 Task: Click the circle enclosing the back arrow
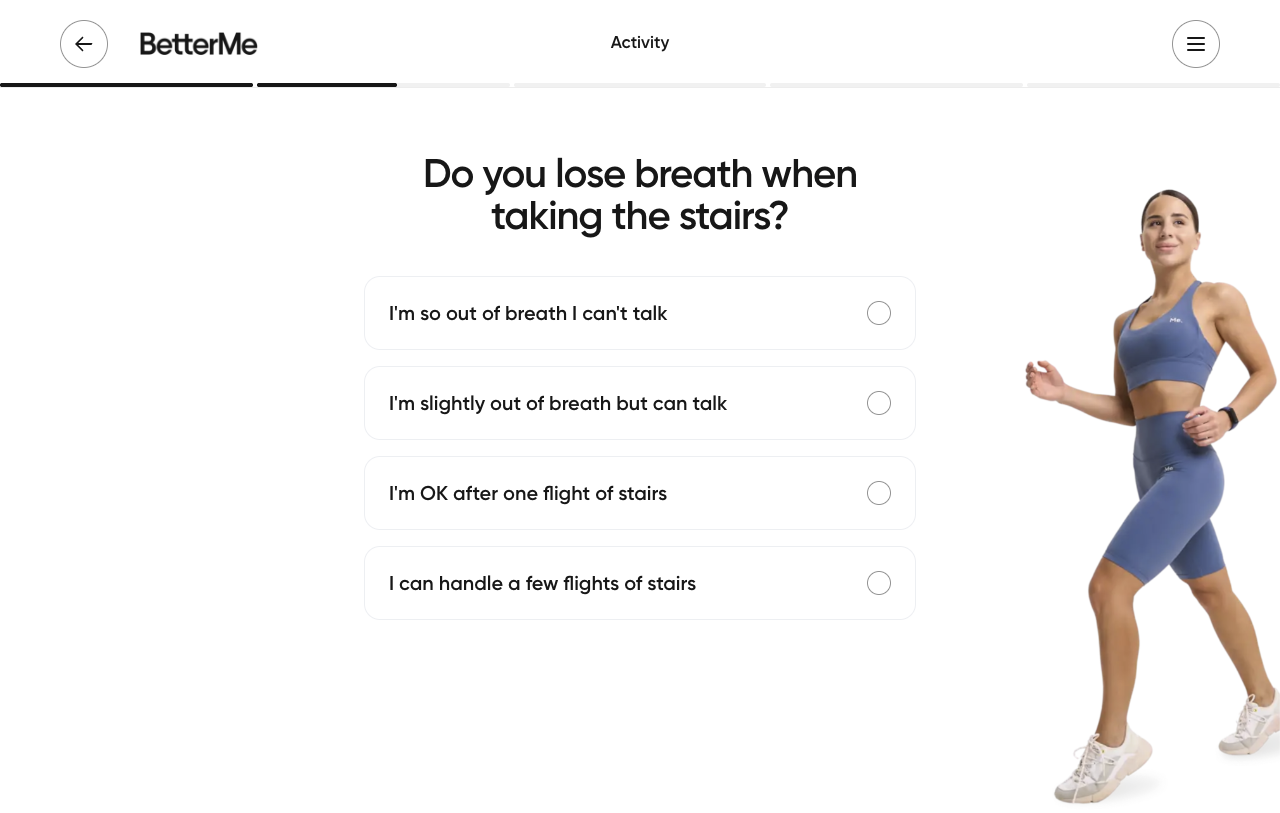[x=83, y=44]
